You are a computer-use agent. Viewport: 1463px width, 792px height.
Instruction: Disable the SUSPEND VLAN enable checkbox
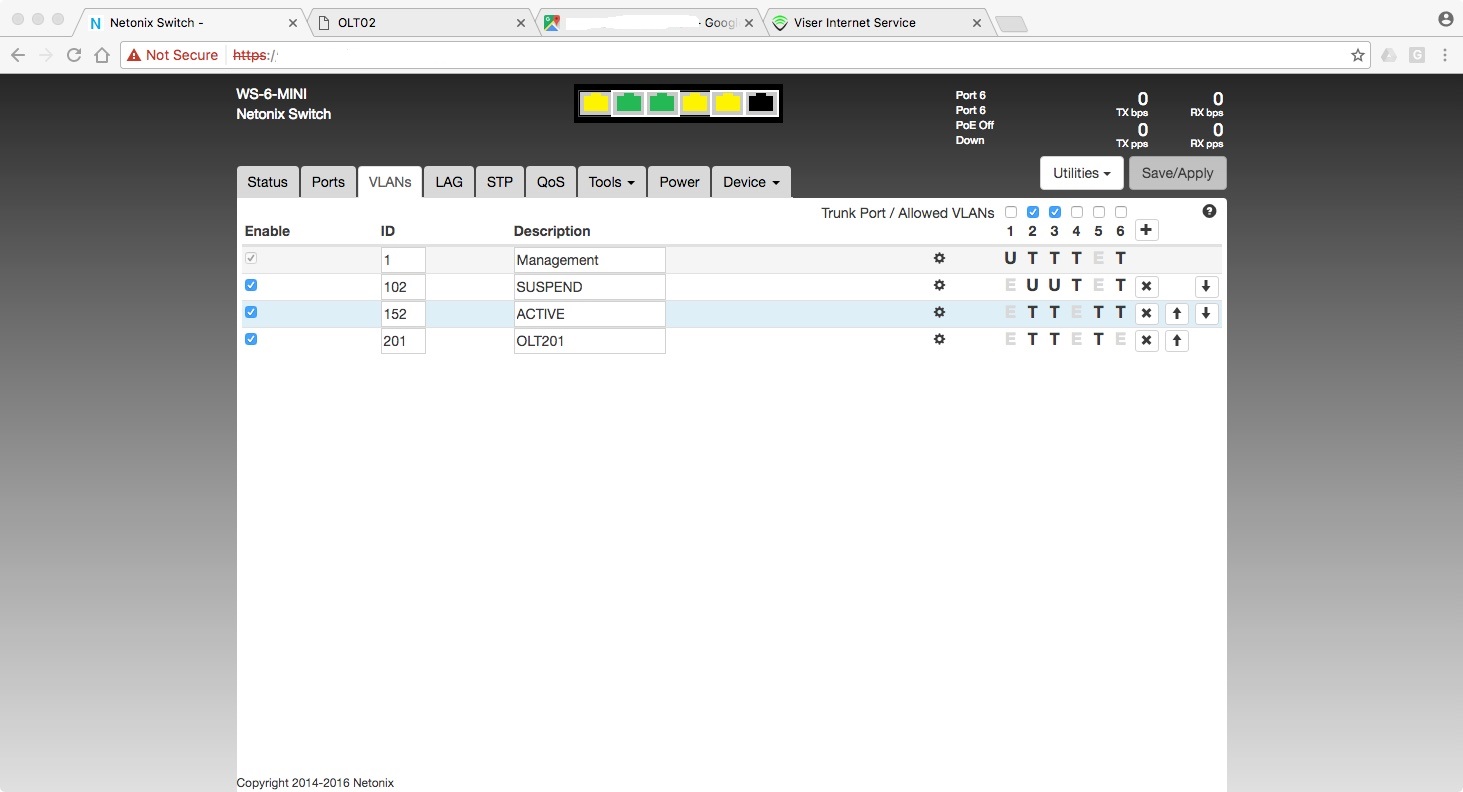(251, 285)
